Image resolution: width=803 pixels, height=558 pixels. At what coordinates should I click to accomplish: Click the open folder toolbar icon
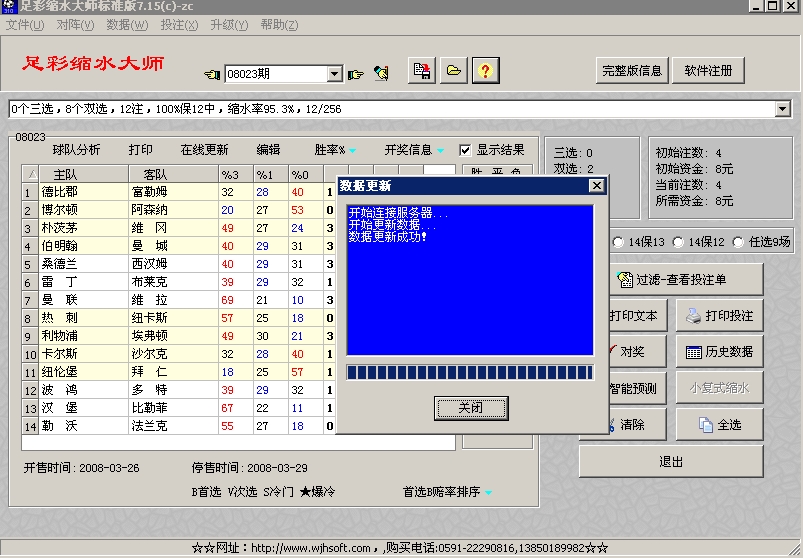coord(454,71)
